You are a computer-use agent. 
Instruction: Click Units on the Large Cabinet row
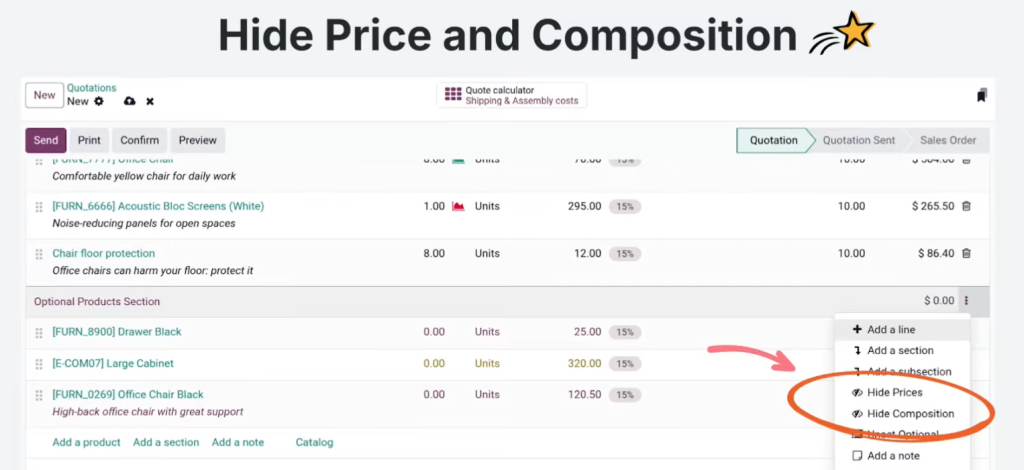(487, 363)
